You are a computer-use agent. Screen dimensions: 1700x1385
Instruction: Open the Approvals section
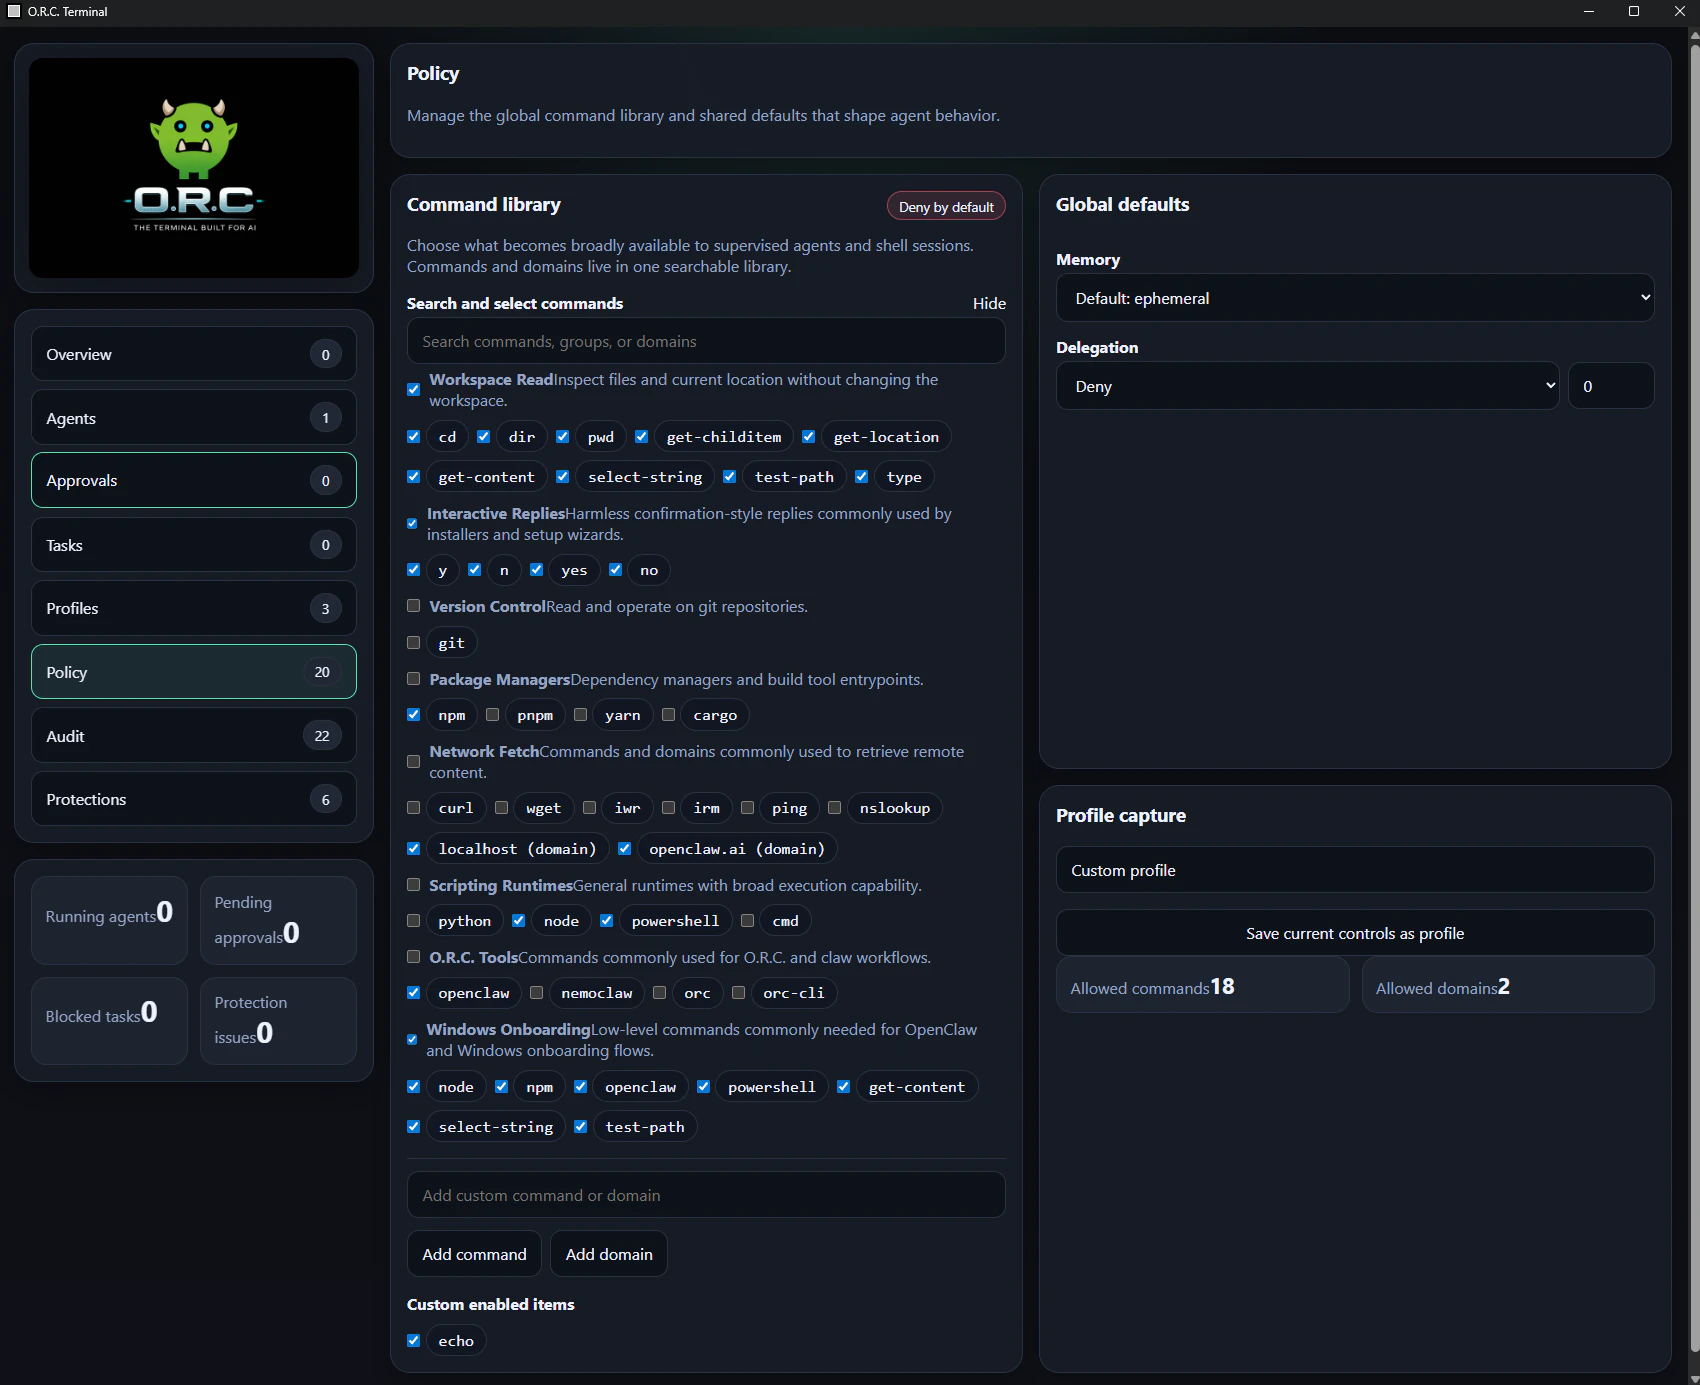(x=194, y=480)
